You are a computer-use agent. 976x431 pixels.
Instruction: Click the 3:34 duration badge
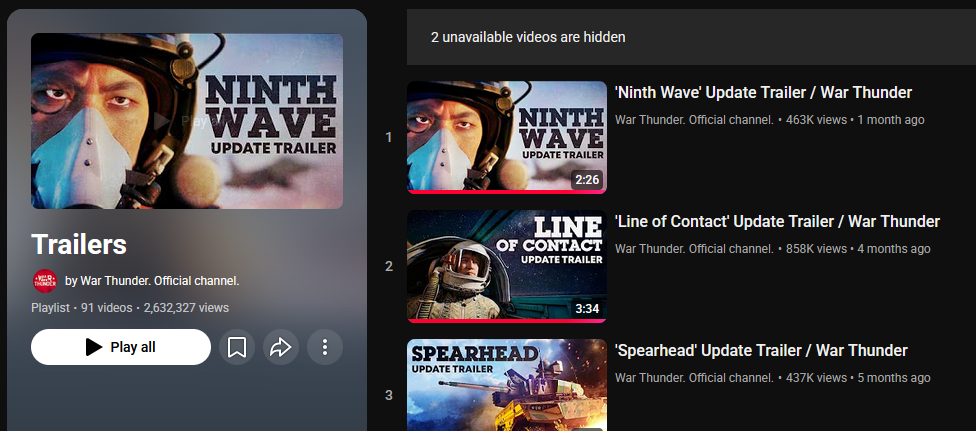[587, 309]
